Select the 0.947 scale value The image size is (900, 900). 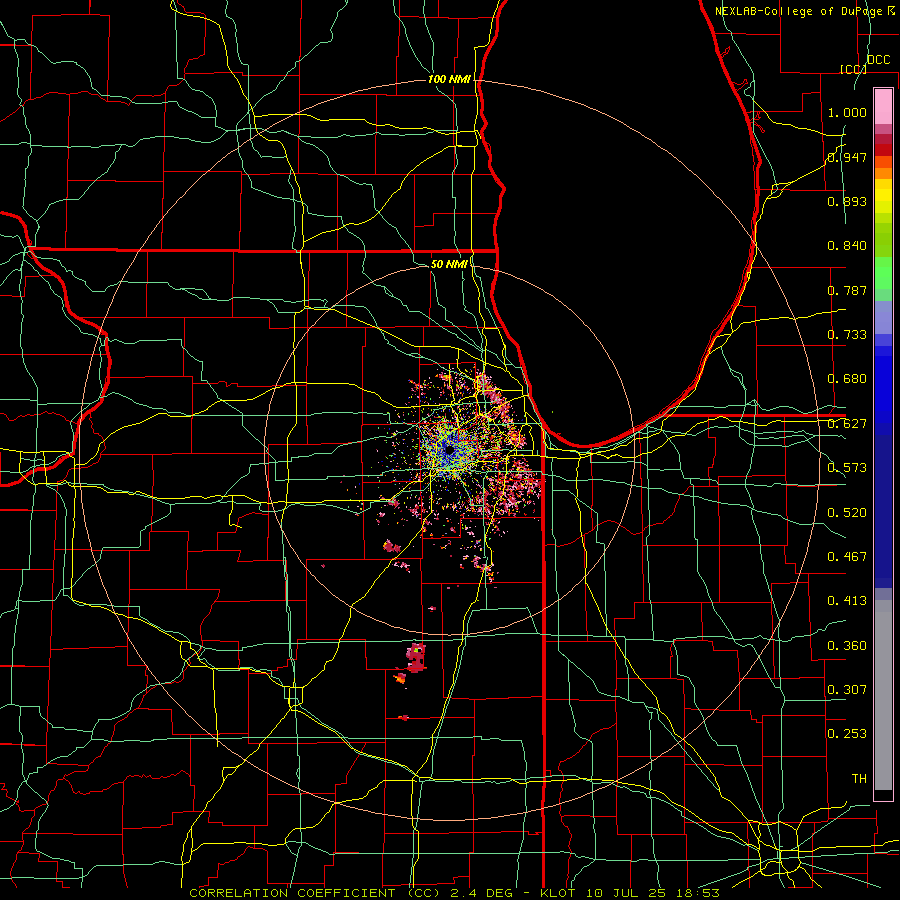(x=847, y=157)
